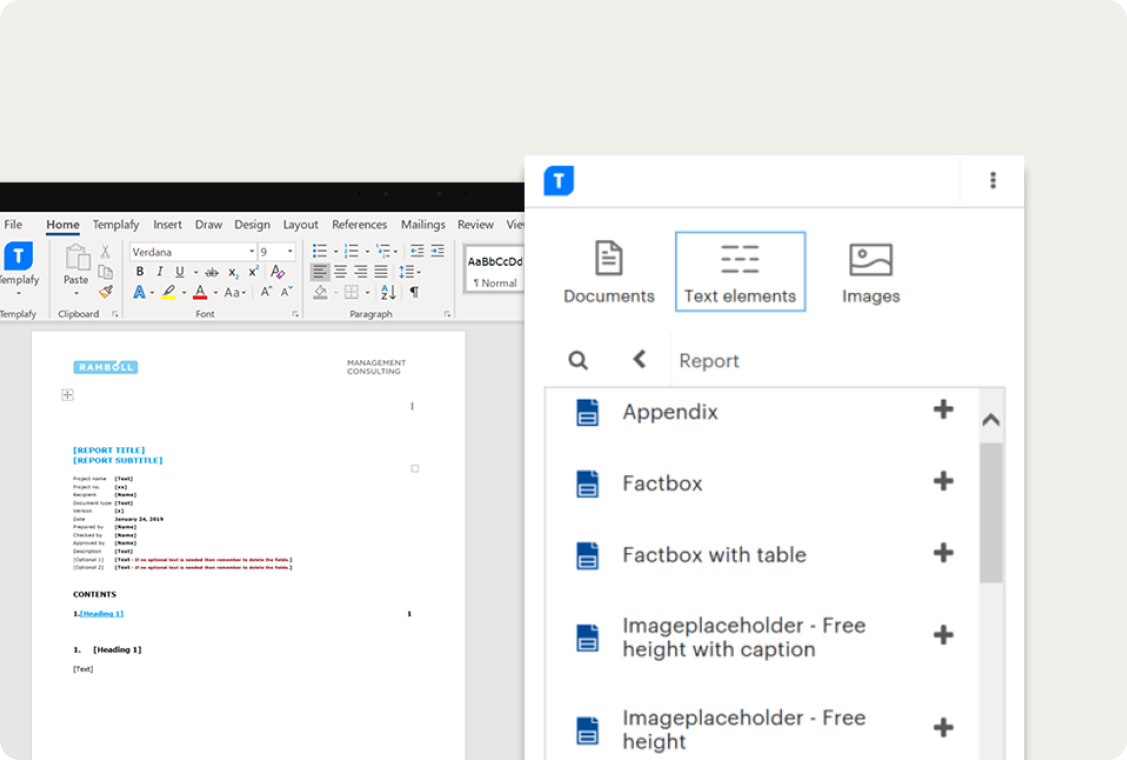
Task: Toggle strikethrough formatting
Action: click(211, 272)
